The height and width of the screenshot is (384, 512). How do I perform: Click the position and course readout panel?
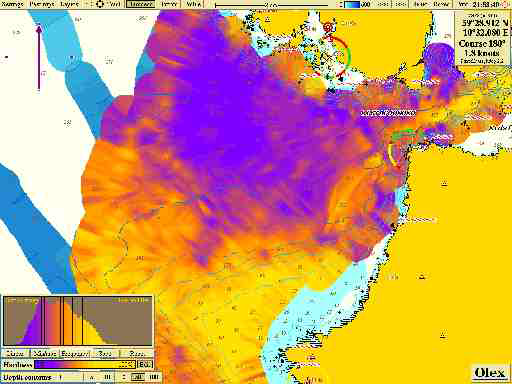pos(483,37)
